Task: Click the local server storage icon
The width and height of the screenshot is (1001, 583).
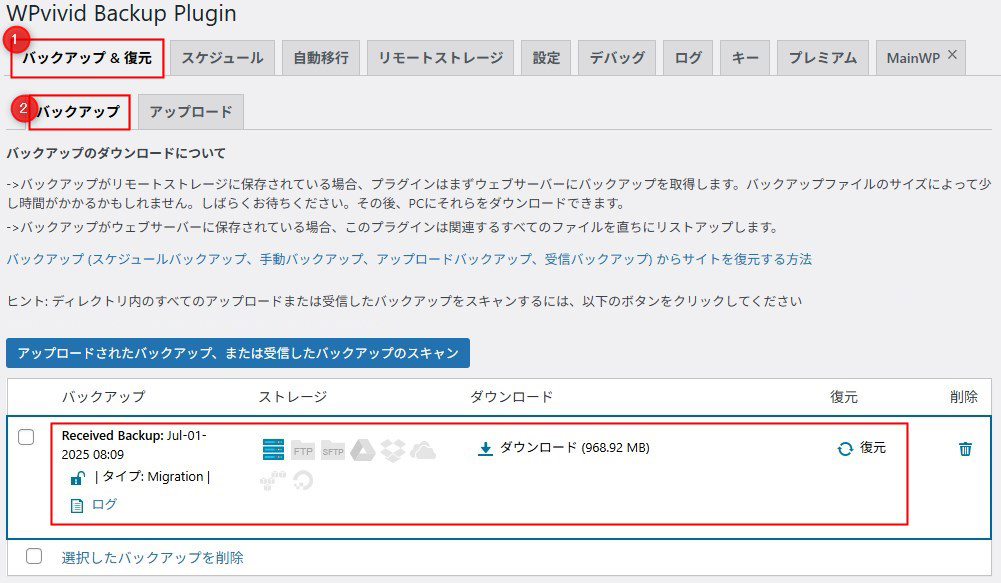Action: [x=273, y=450]
